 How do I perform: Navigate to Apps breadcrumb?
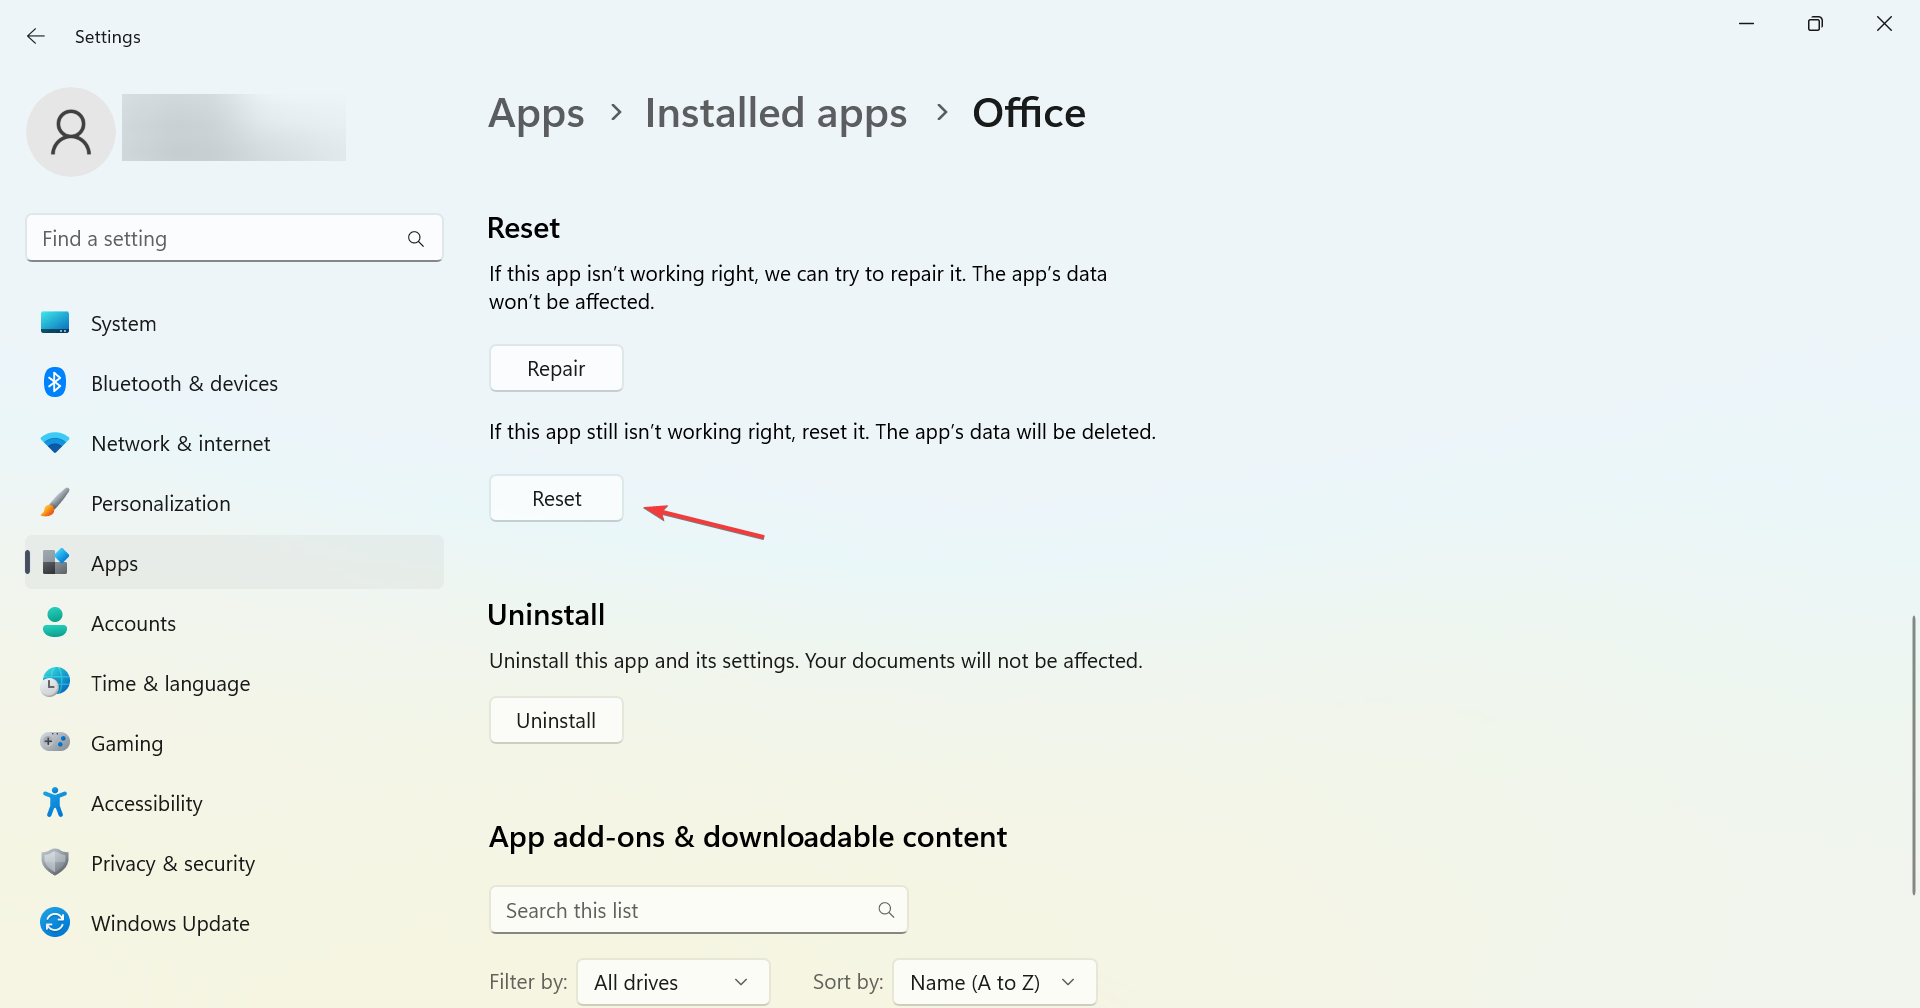coord(536,113)
